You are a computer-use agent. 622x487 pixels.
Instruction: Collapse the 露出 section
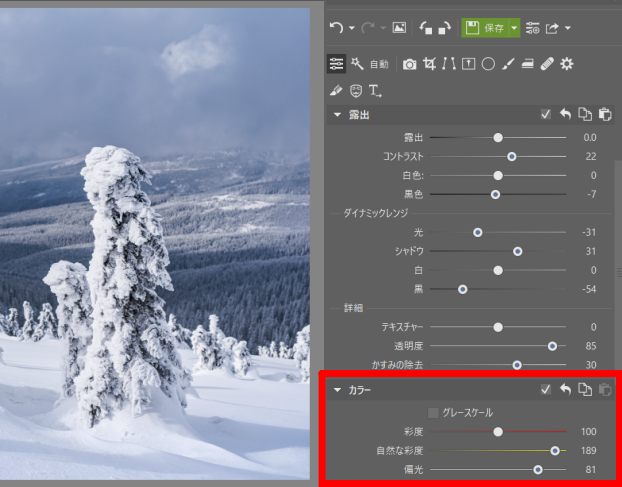click(337, 115)
